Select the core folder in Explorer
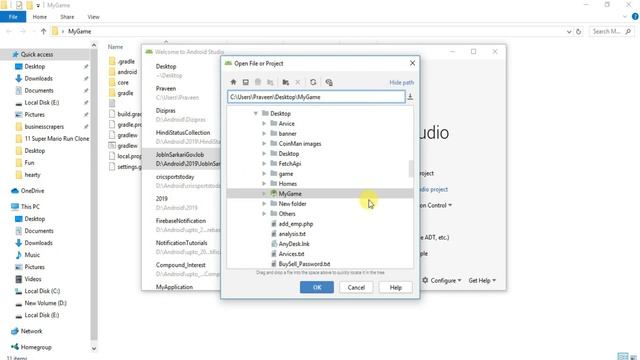Viewport: 640px width, 360px height. tap(123, 82)
